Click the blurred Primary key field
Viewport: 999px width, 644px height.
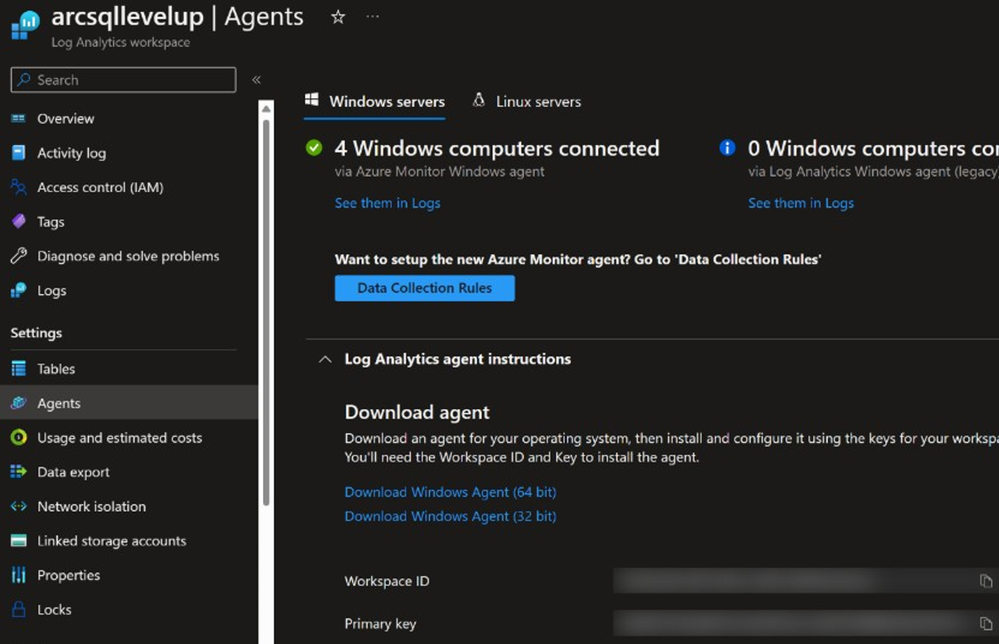click(x=806, y=624)
